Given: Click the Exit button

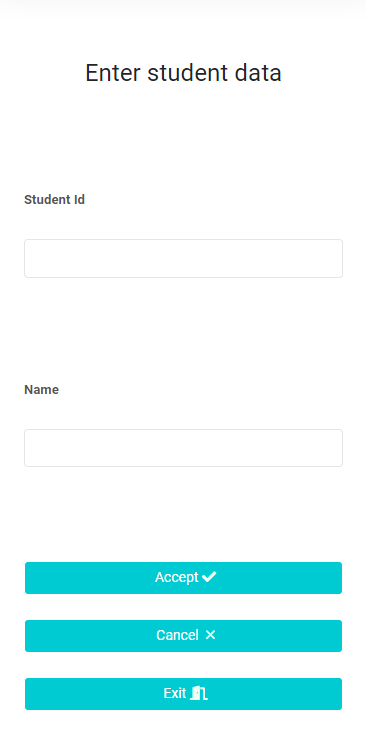Looking at the screenshot, I should pos(183,694).
